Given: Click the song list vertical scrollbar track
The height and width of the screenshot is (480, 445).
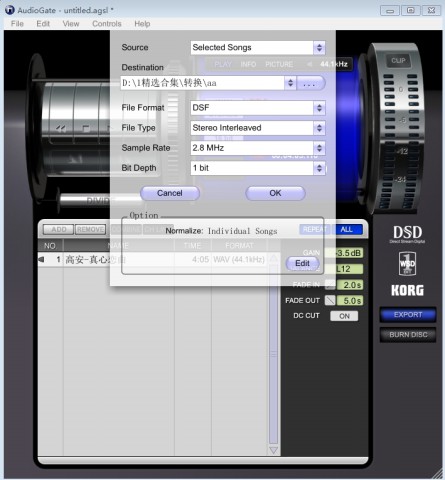Looking at the screenshot, I should pos(273,355).
